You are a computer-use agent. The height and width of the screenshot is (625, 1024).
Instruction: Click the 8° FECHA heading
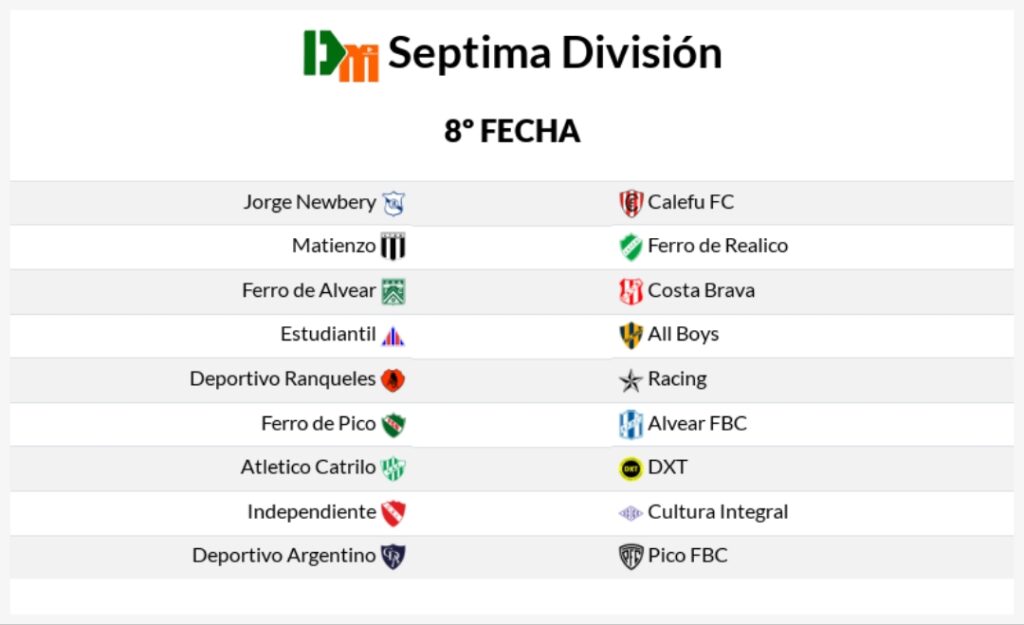point(512,131)
